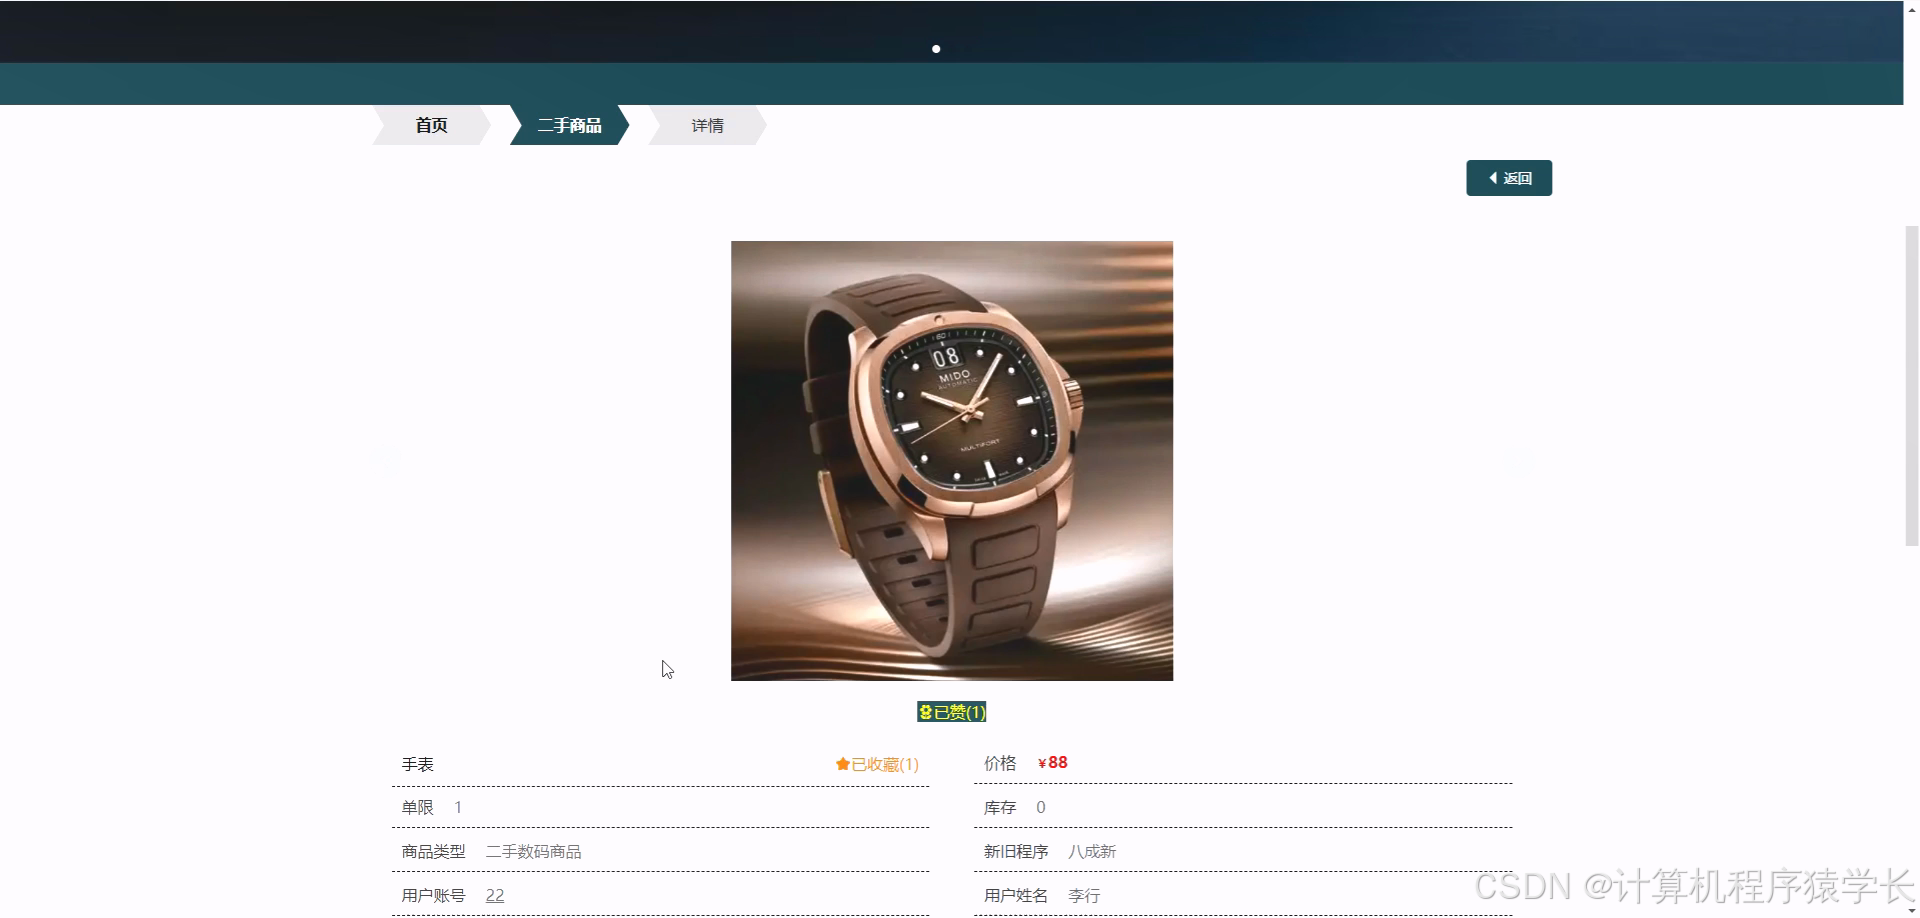Click the 单限 value 1
Screen dimensions: 1920x918
[x=458, y=807]
